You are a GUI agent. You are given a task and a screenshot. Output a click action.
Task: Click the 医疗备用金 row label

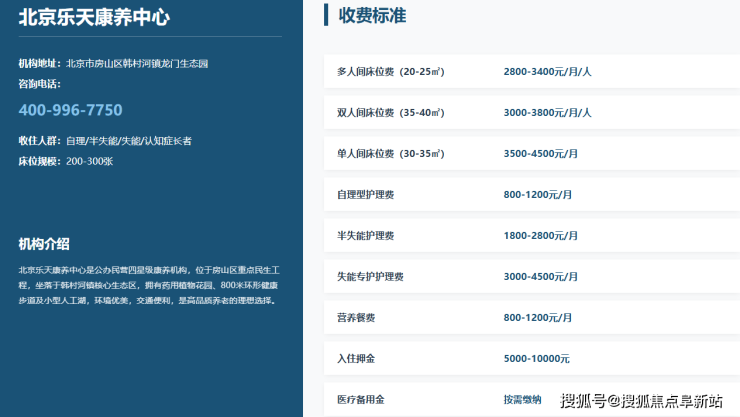pos(361,400)
